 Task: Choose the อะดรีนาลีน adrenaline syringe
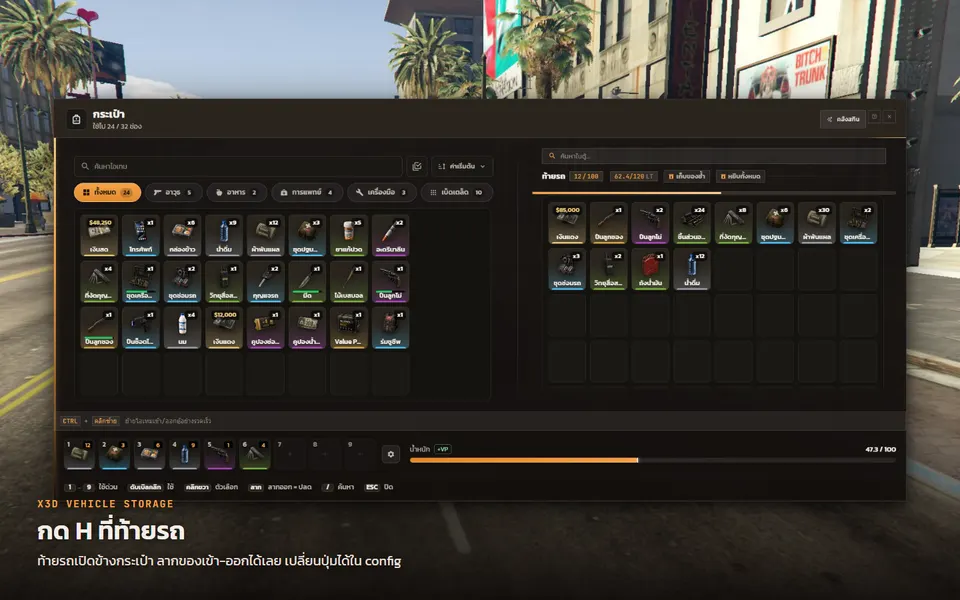tap(391, 235)
